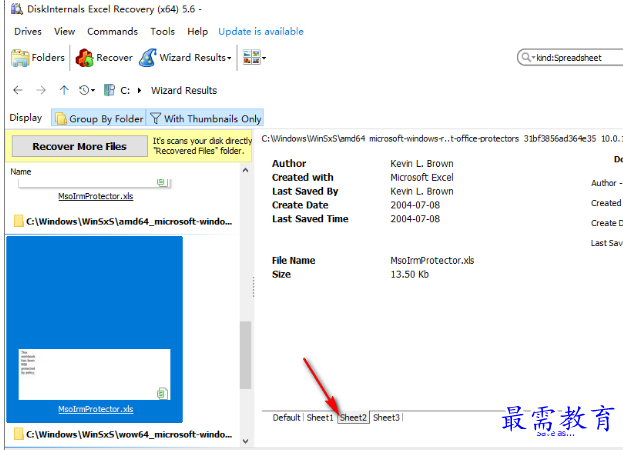
Task: Click the Name column header
Action: tap(21, 172)
